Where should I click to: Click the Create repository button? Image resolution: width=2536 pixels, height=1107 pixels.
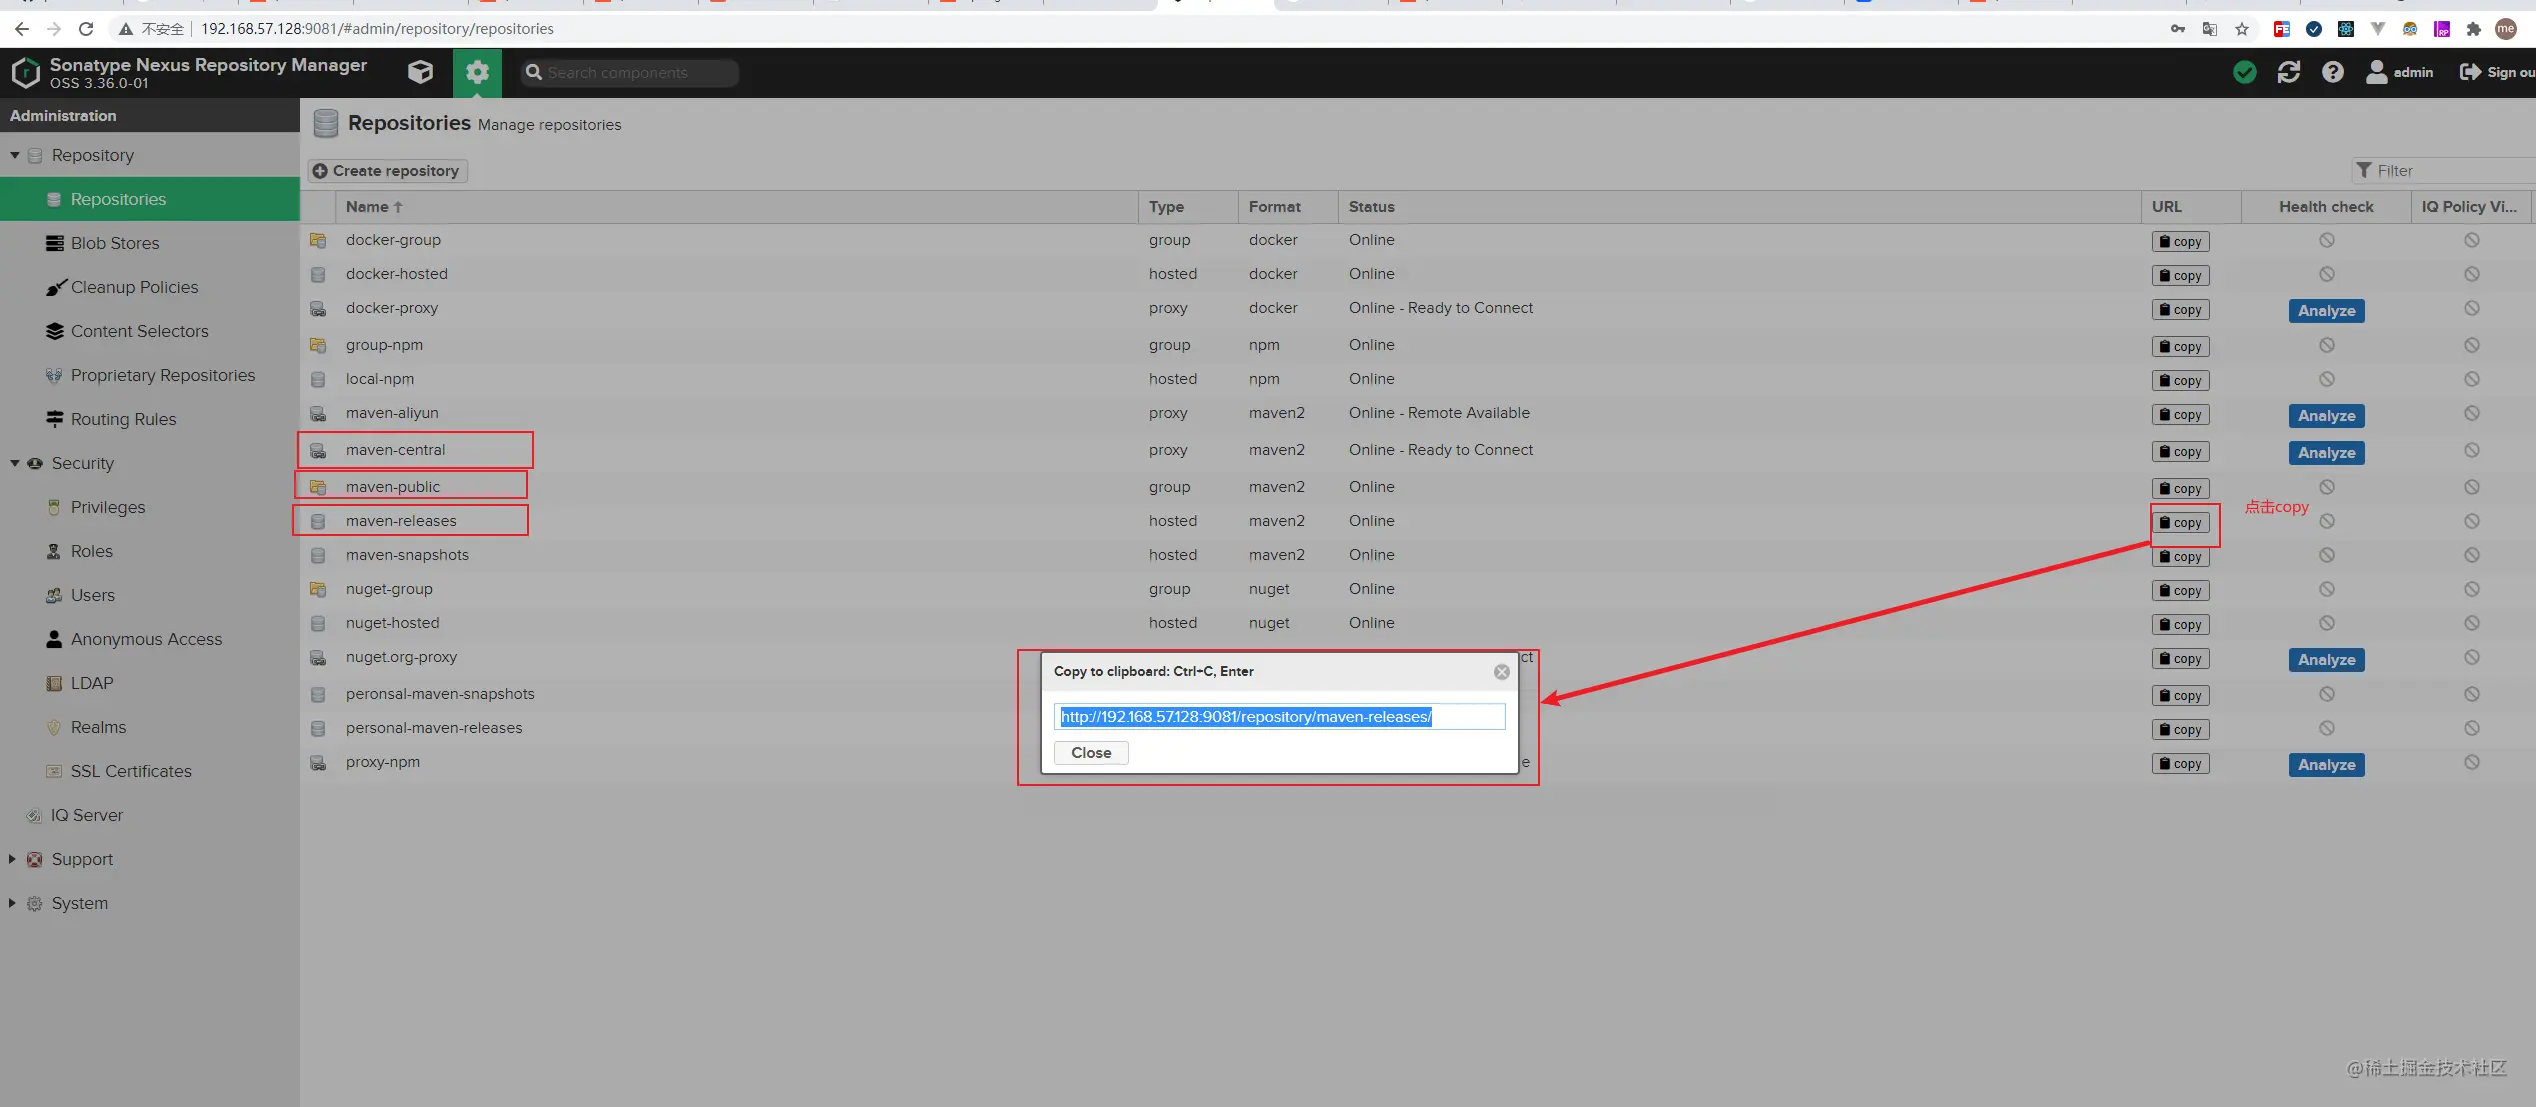pos(387,171)
